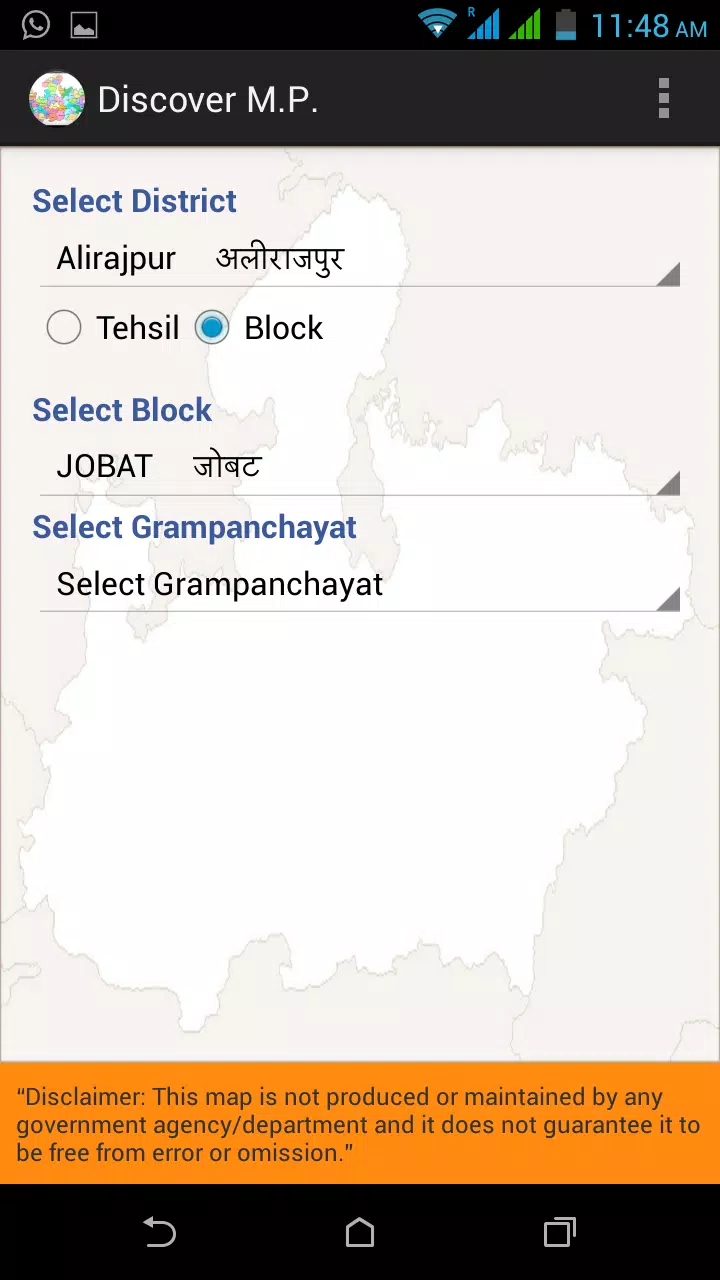The width and height of the screenshot is (720, 1280).
Task: Open the JOBAT block dropdown
Action: coord(360,467)
